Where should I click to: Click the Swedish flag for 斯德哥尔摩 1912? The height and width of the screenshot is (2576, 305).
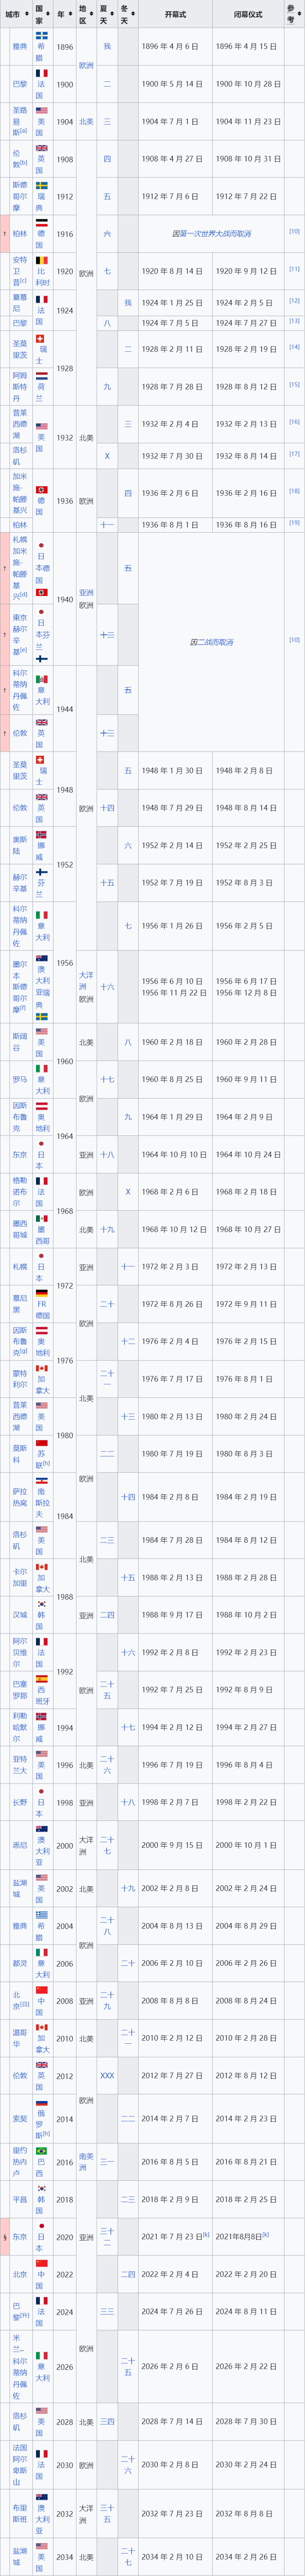pyautogui.click(x=41, y=186)
